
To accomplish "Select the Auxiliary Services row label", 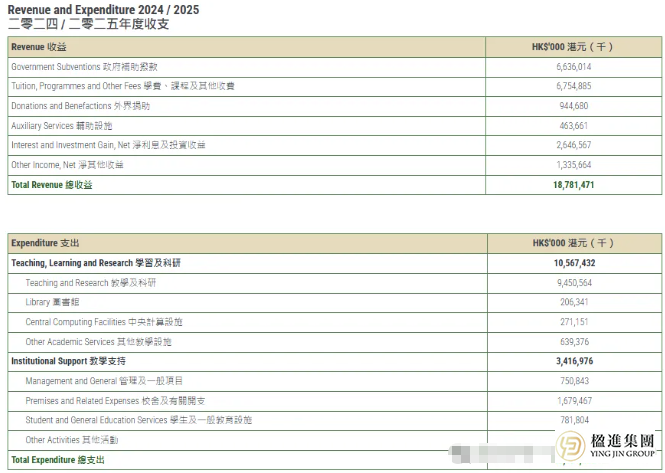I will [62, 125].
